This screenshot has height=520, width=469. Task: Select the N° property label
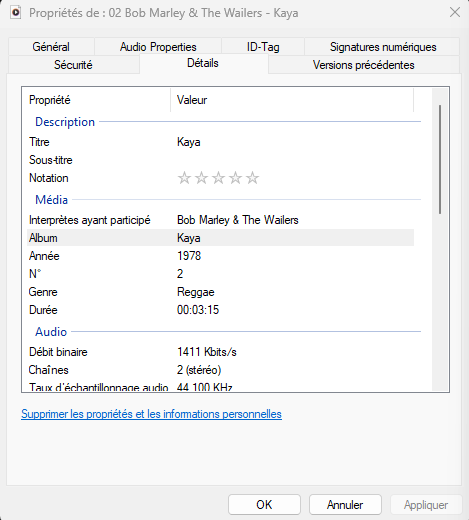click(35, 274)
